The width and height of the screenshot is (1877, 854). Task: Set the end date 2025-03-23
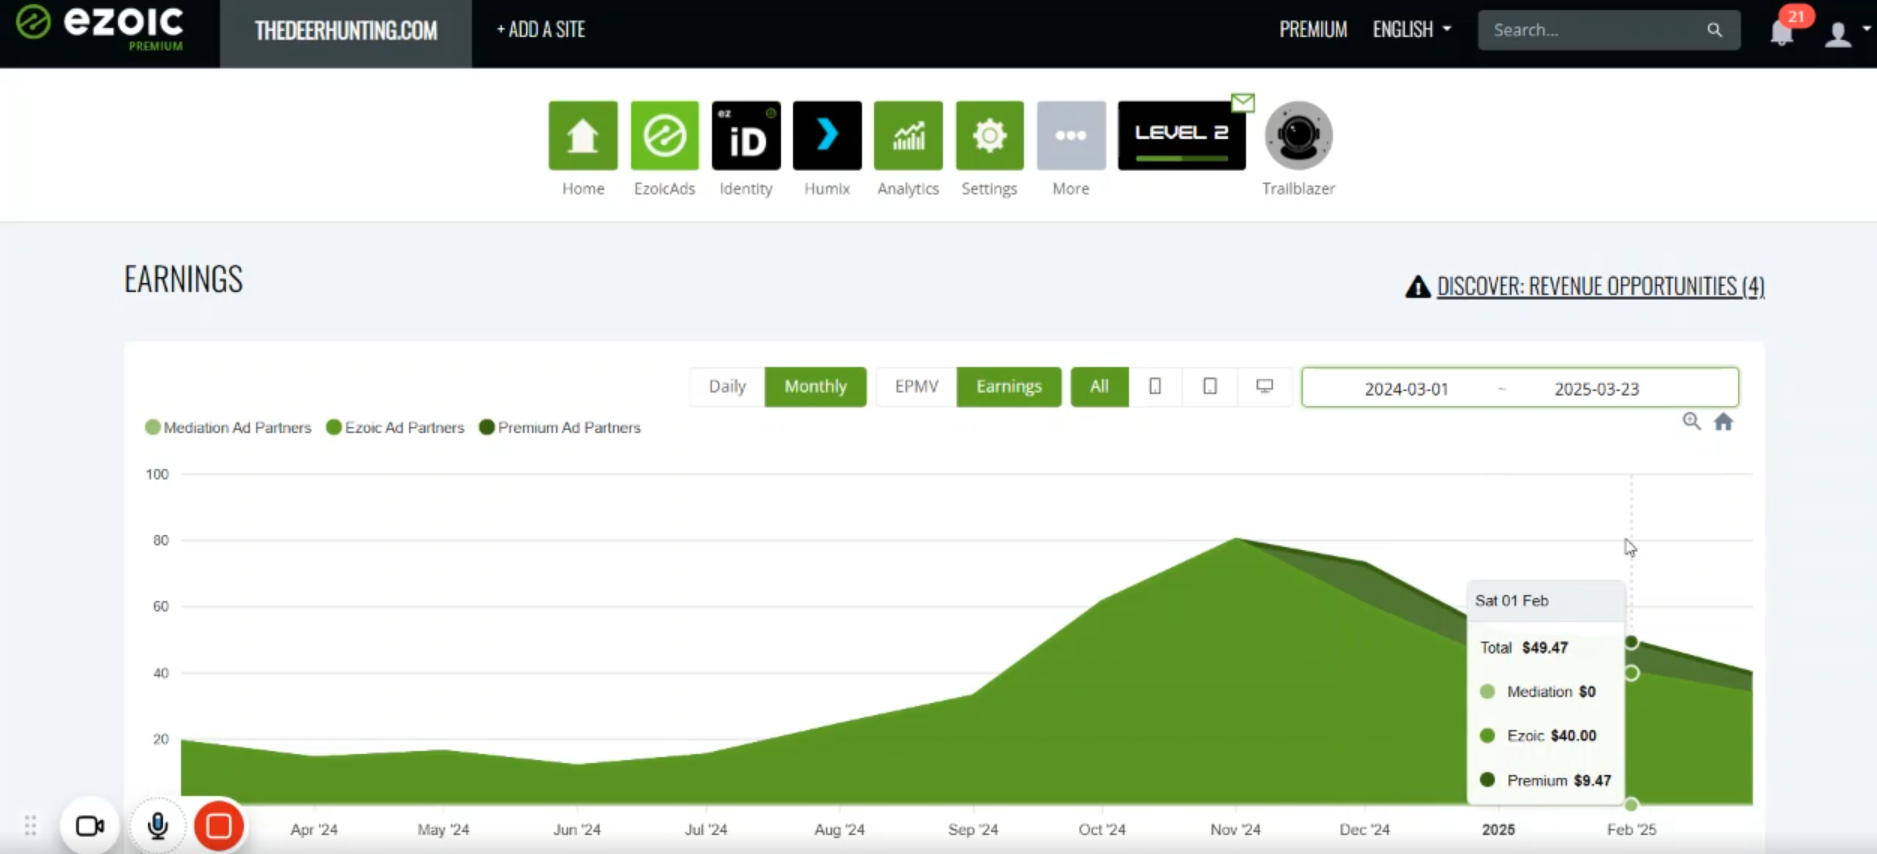pos(1596,388)
